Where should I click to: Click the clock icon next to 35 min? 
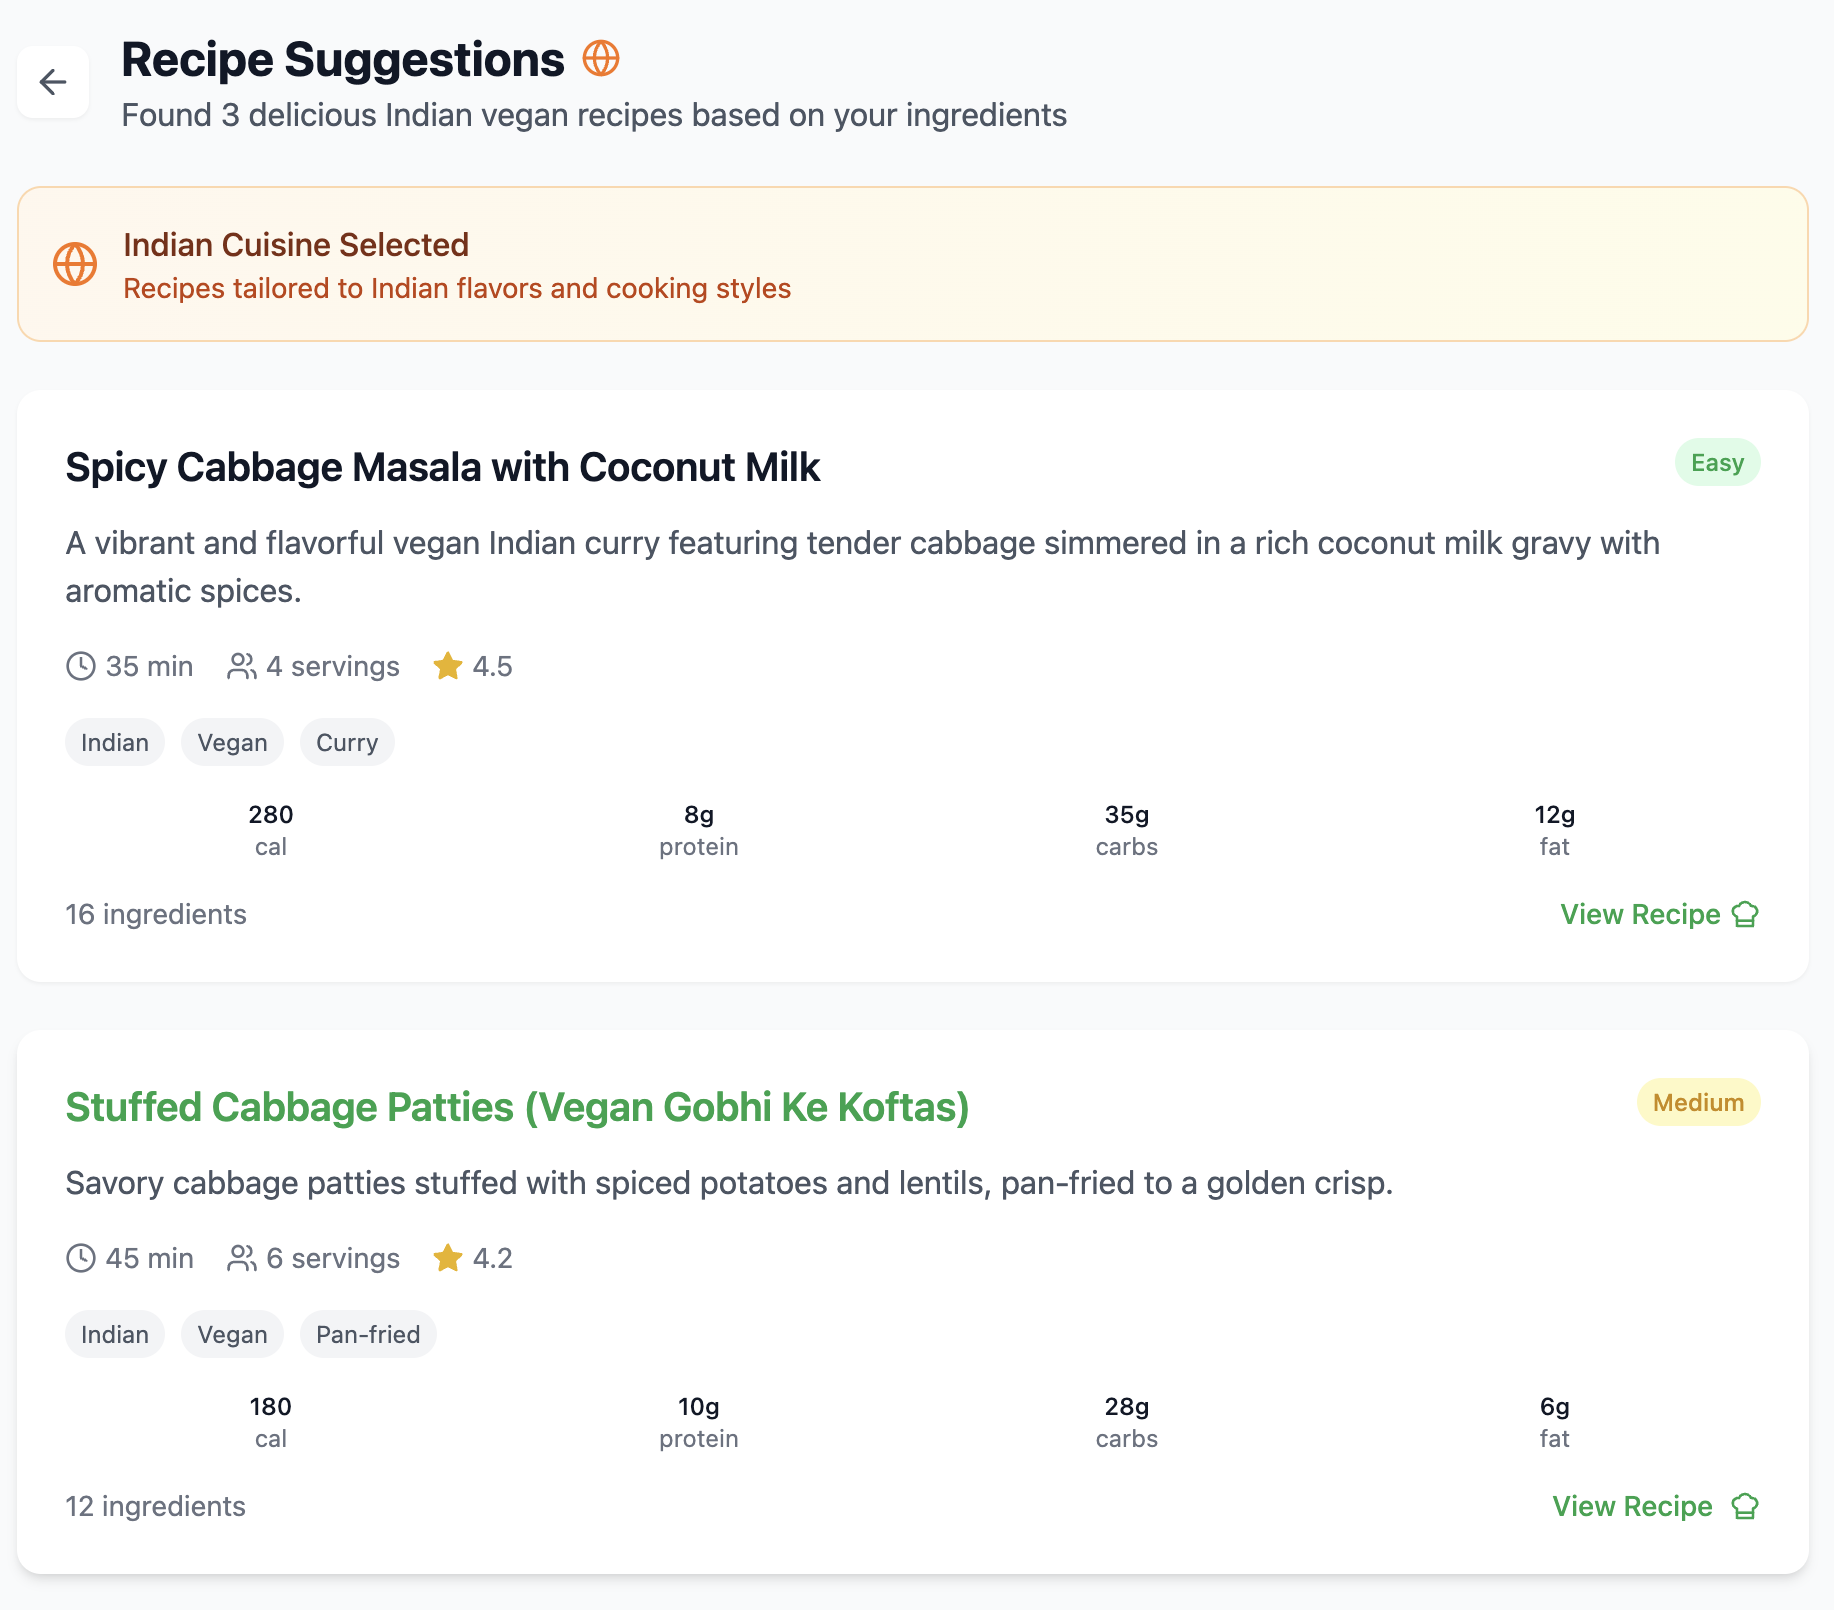click(x=81, y=666)
